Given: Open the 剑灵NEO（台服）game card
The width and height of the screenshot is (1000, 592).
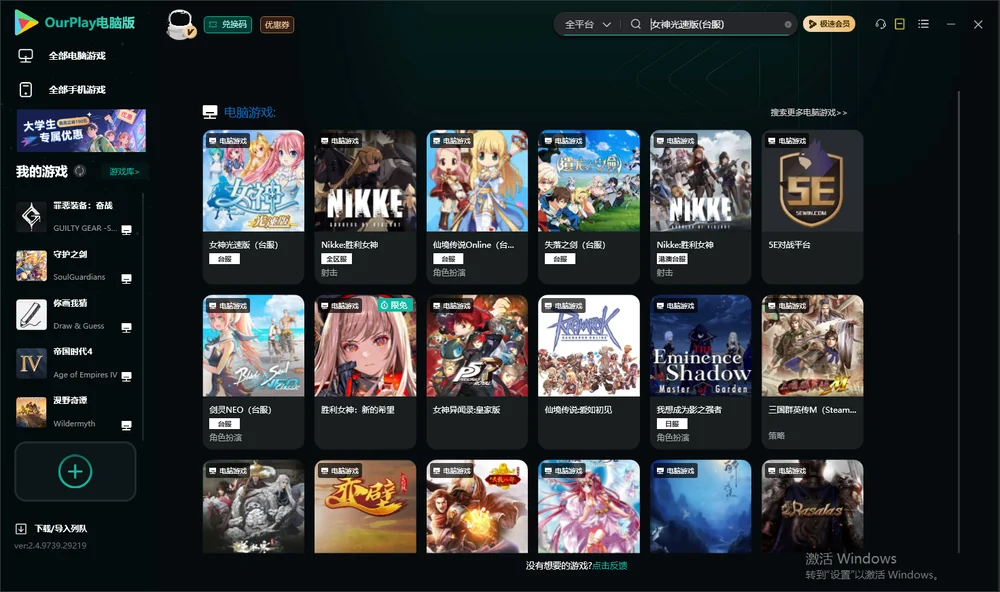Looking at the screenshot, I should (x=253, y=372).
